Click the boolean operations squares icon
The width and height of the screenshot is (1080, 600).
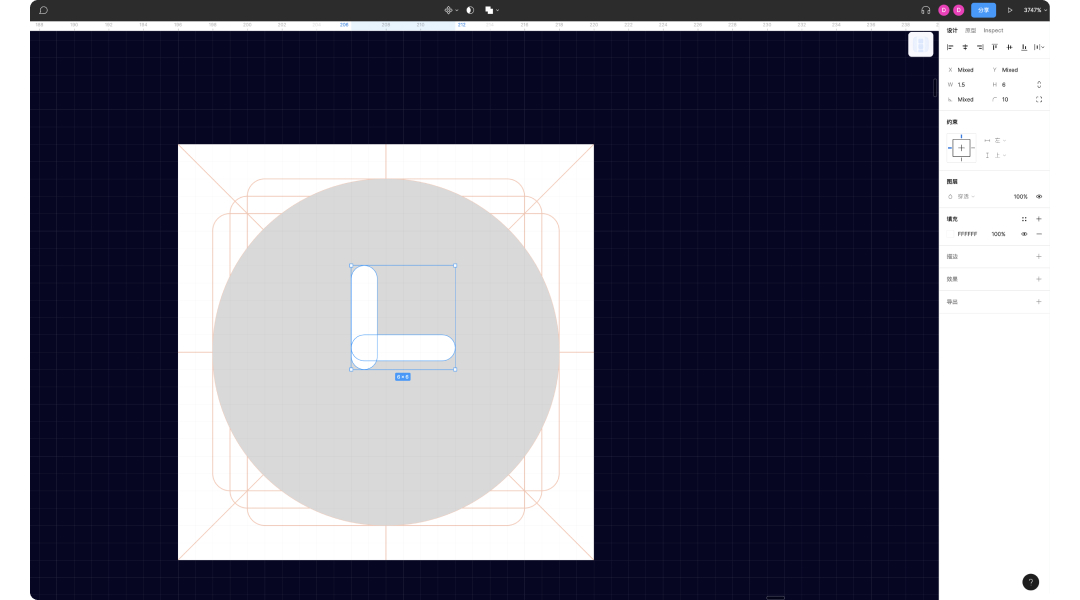(489, 10)
